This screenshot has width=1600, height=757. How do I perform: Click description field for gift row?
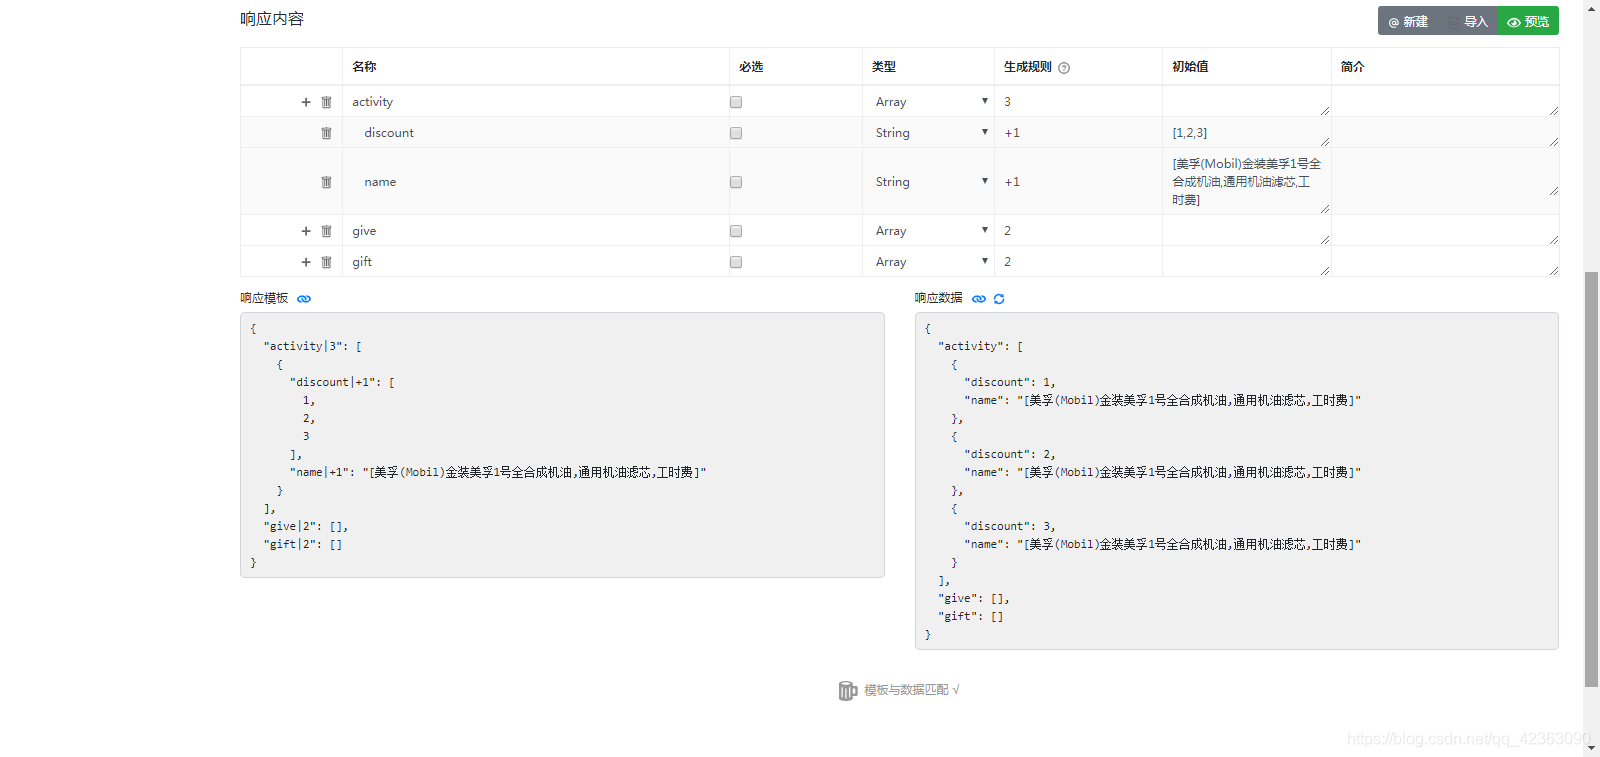[1445, 262]
